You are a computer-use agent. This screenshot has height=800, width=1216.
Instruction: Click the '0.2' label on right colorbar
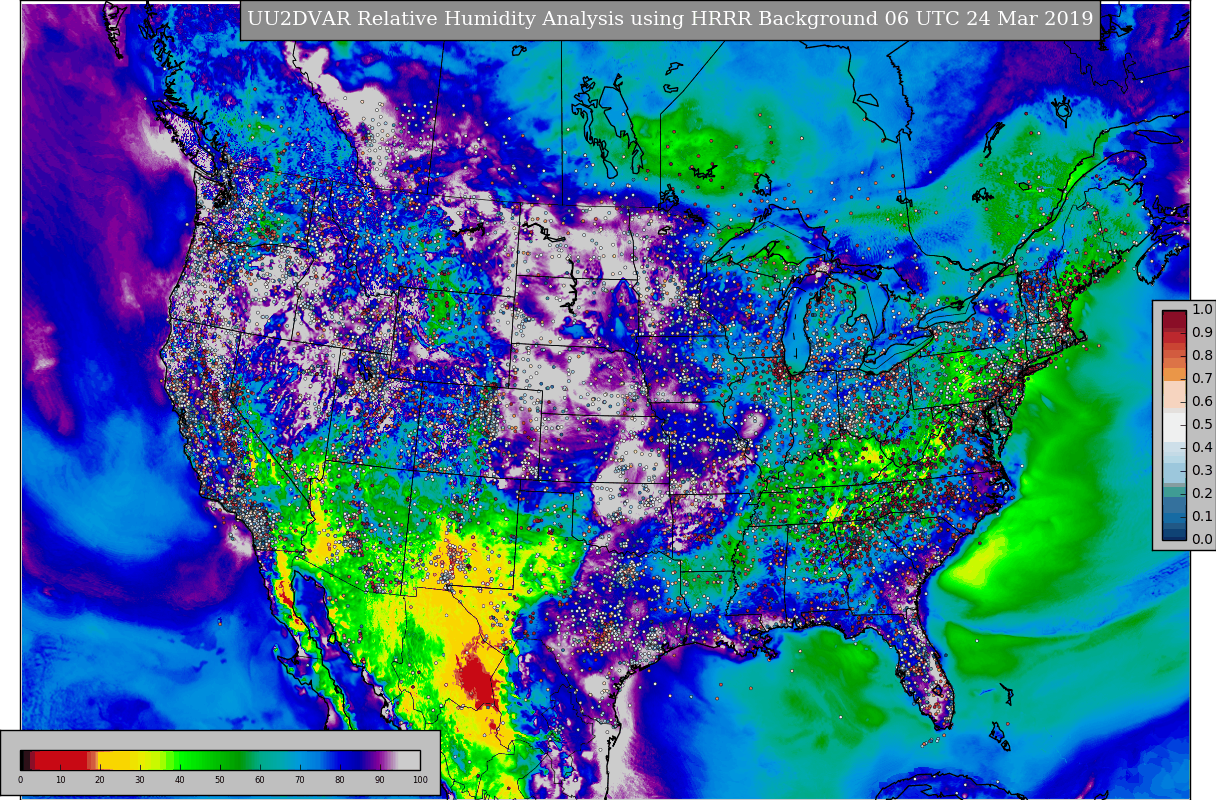pyautogui.click(x=1202, y=494)
